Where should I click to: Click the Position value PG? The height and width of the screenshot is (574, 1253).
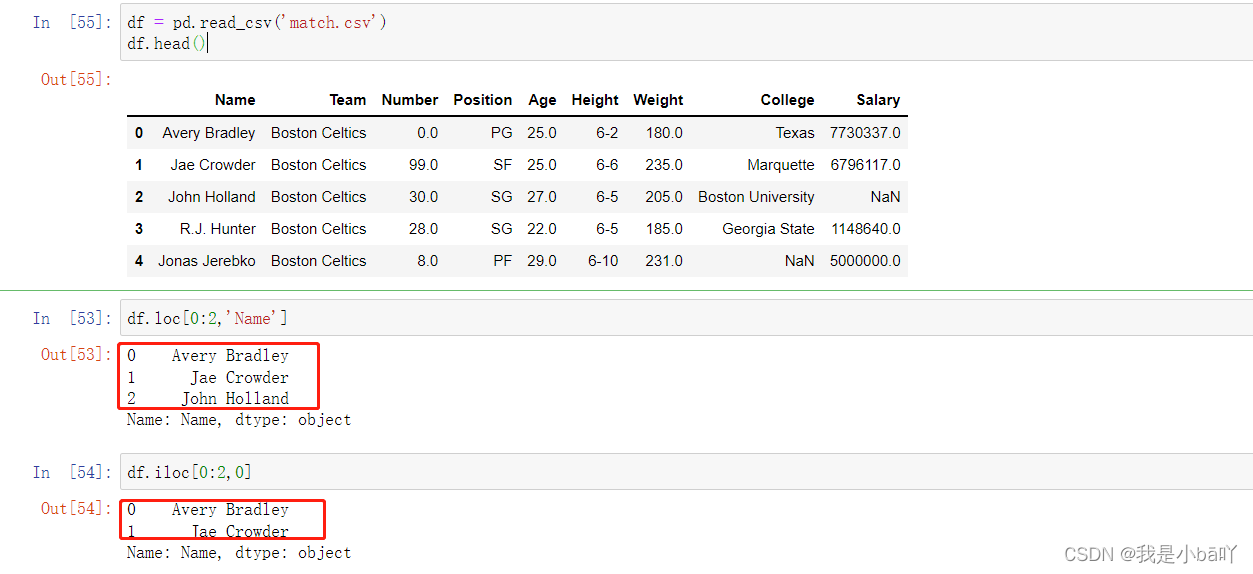click(502, 133)
